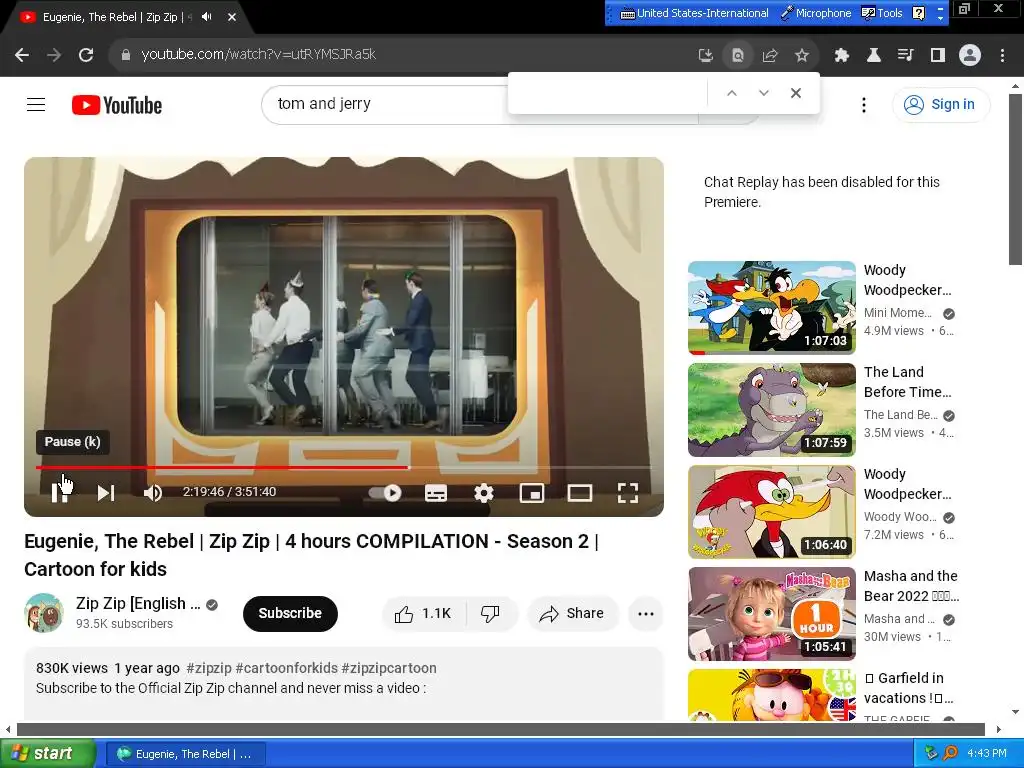Open video player settings gear

(484, 493)
